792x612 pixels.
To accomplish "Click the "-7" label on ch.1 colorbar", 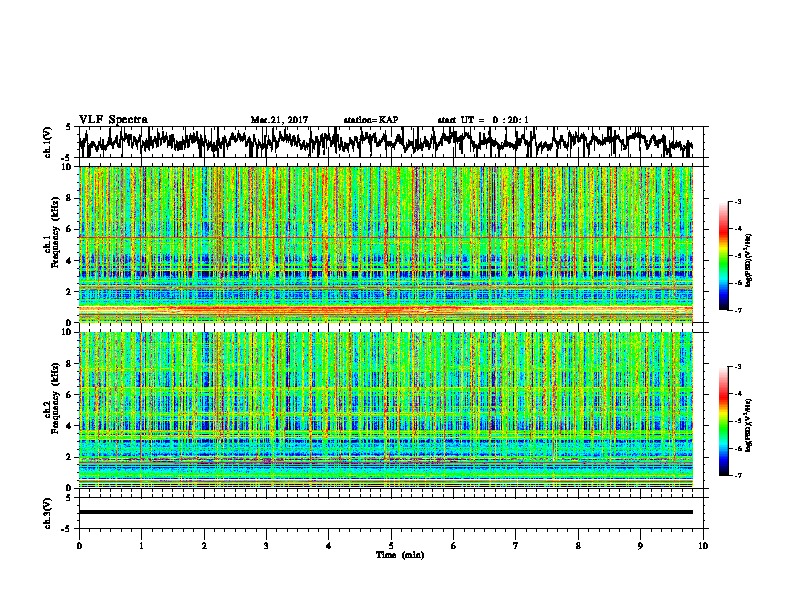I will point(737,310).
